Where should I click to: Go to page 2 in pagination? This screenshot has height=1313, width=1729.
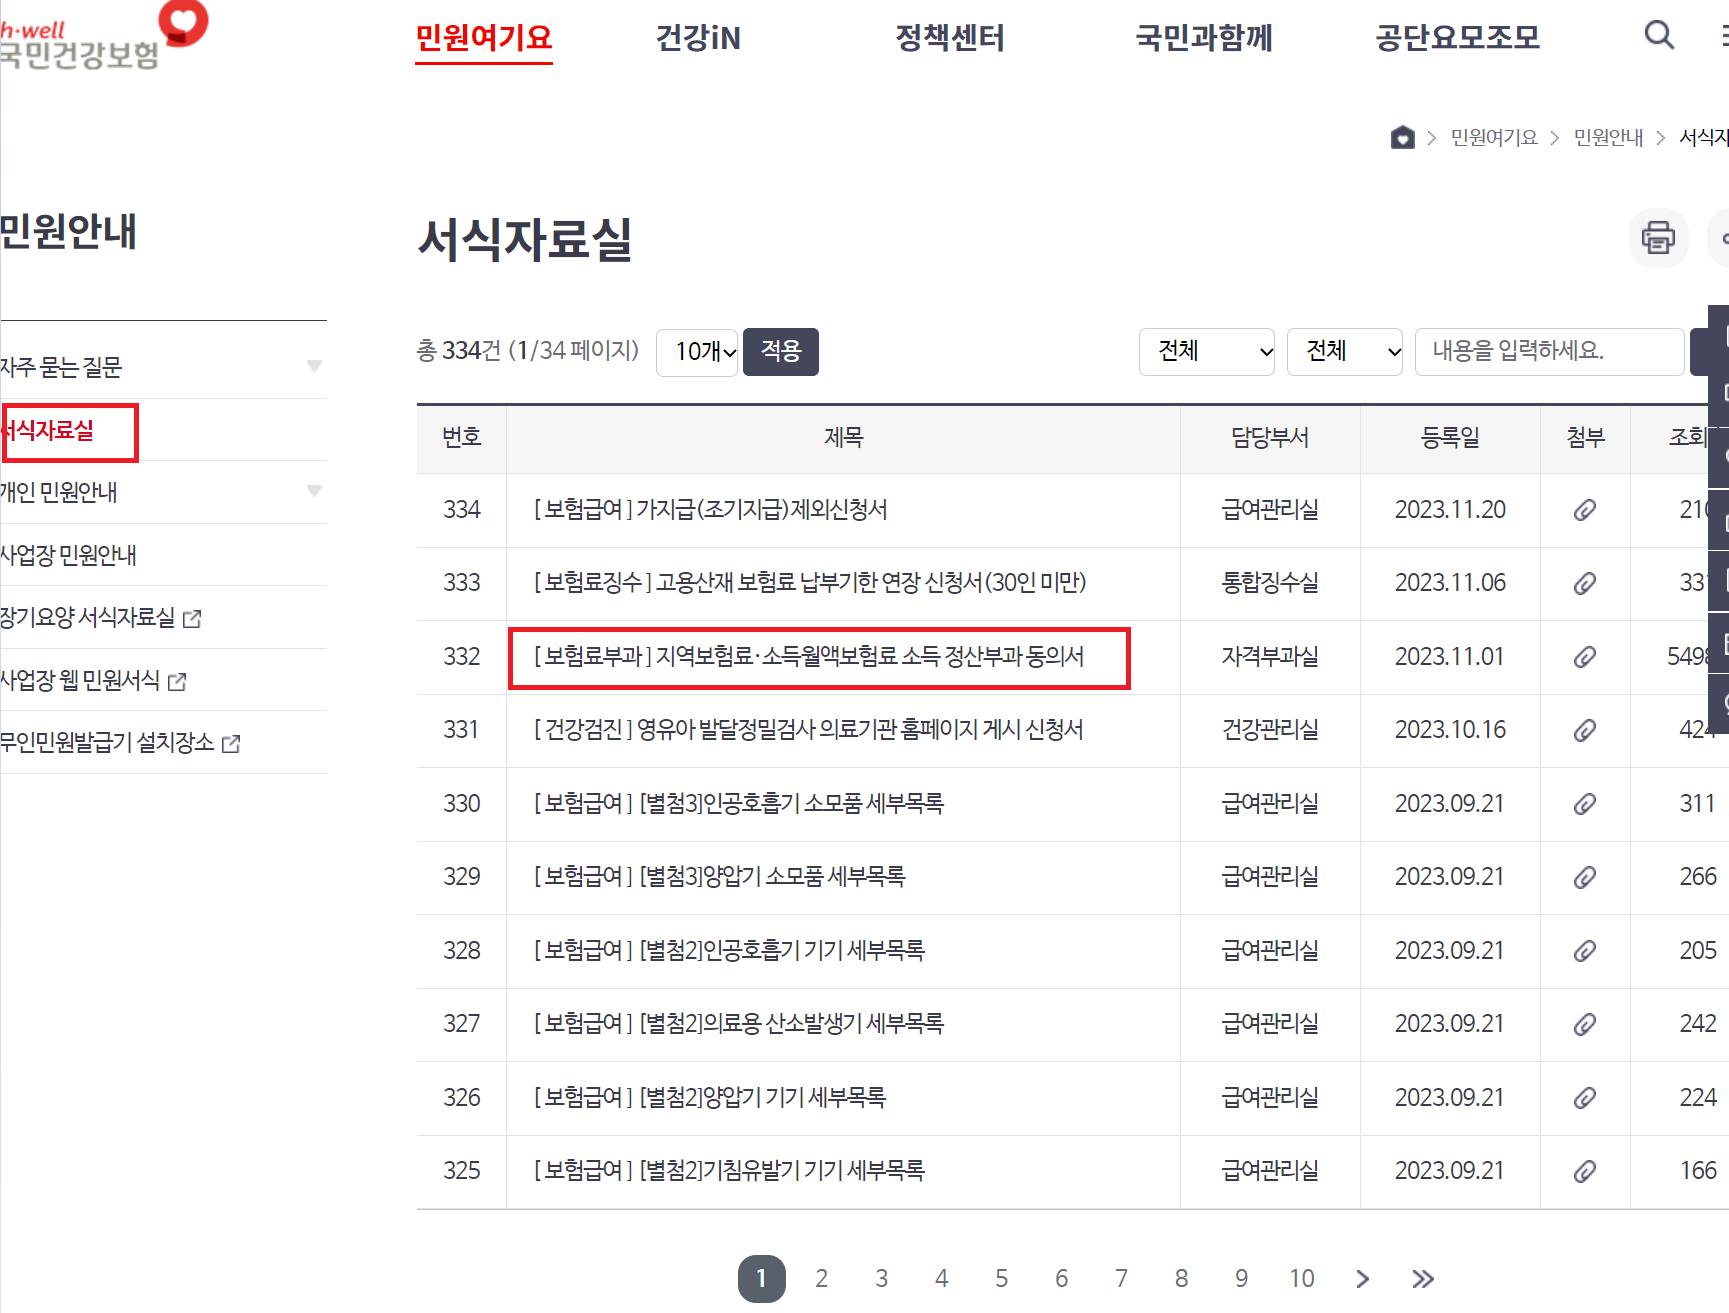pyautogui.click(x=822, y=1278)
